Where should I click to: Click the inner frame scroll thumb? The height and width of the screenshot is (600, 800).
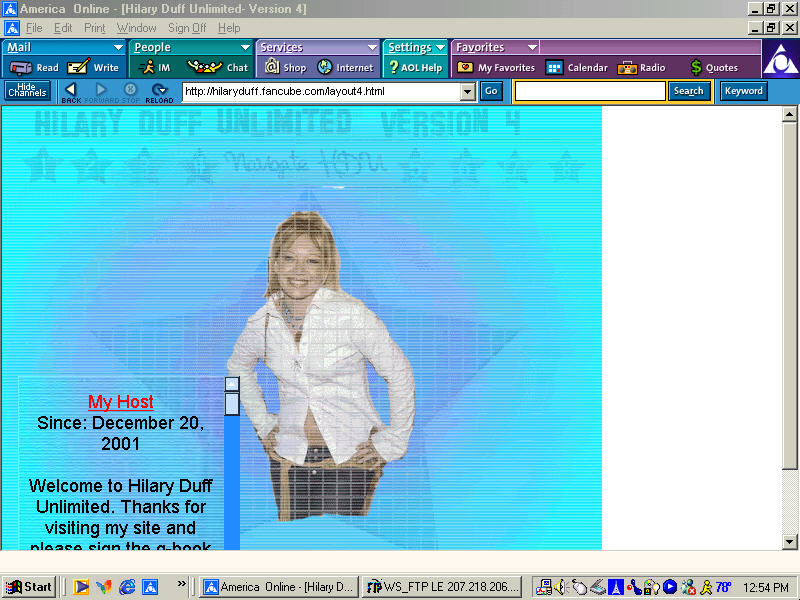point(232,404)
